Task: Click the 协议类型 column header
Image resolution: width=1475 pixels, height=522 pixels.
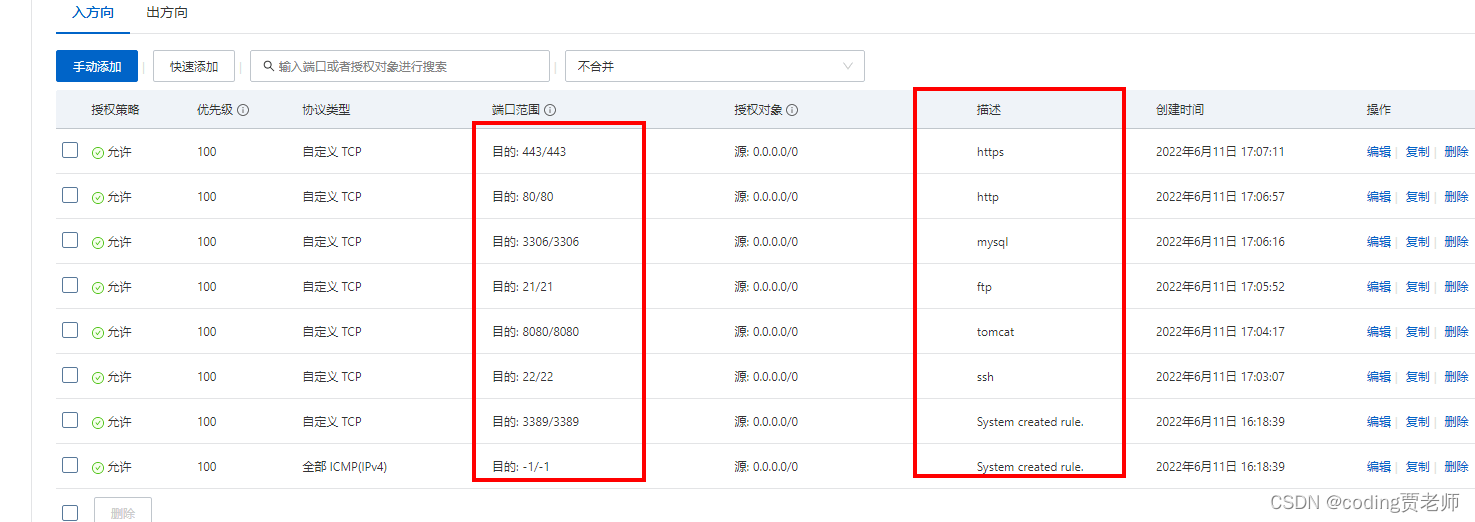Action: tap(326, 110)
